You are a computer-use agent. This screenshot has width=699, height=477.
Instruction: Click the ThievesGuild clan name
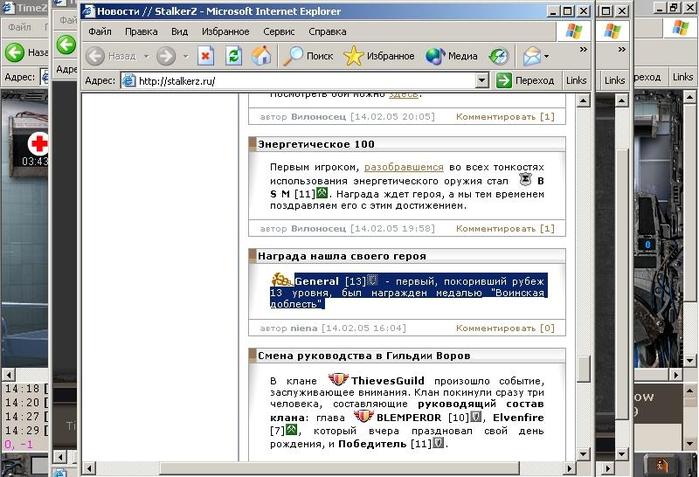388,381
